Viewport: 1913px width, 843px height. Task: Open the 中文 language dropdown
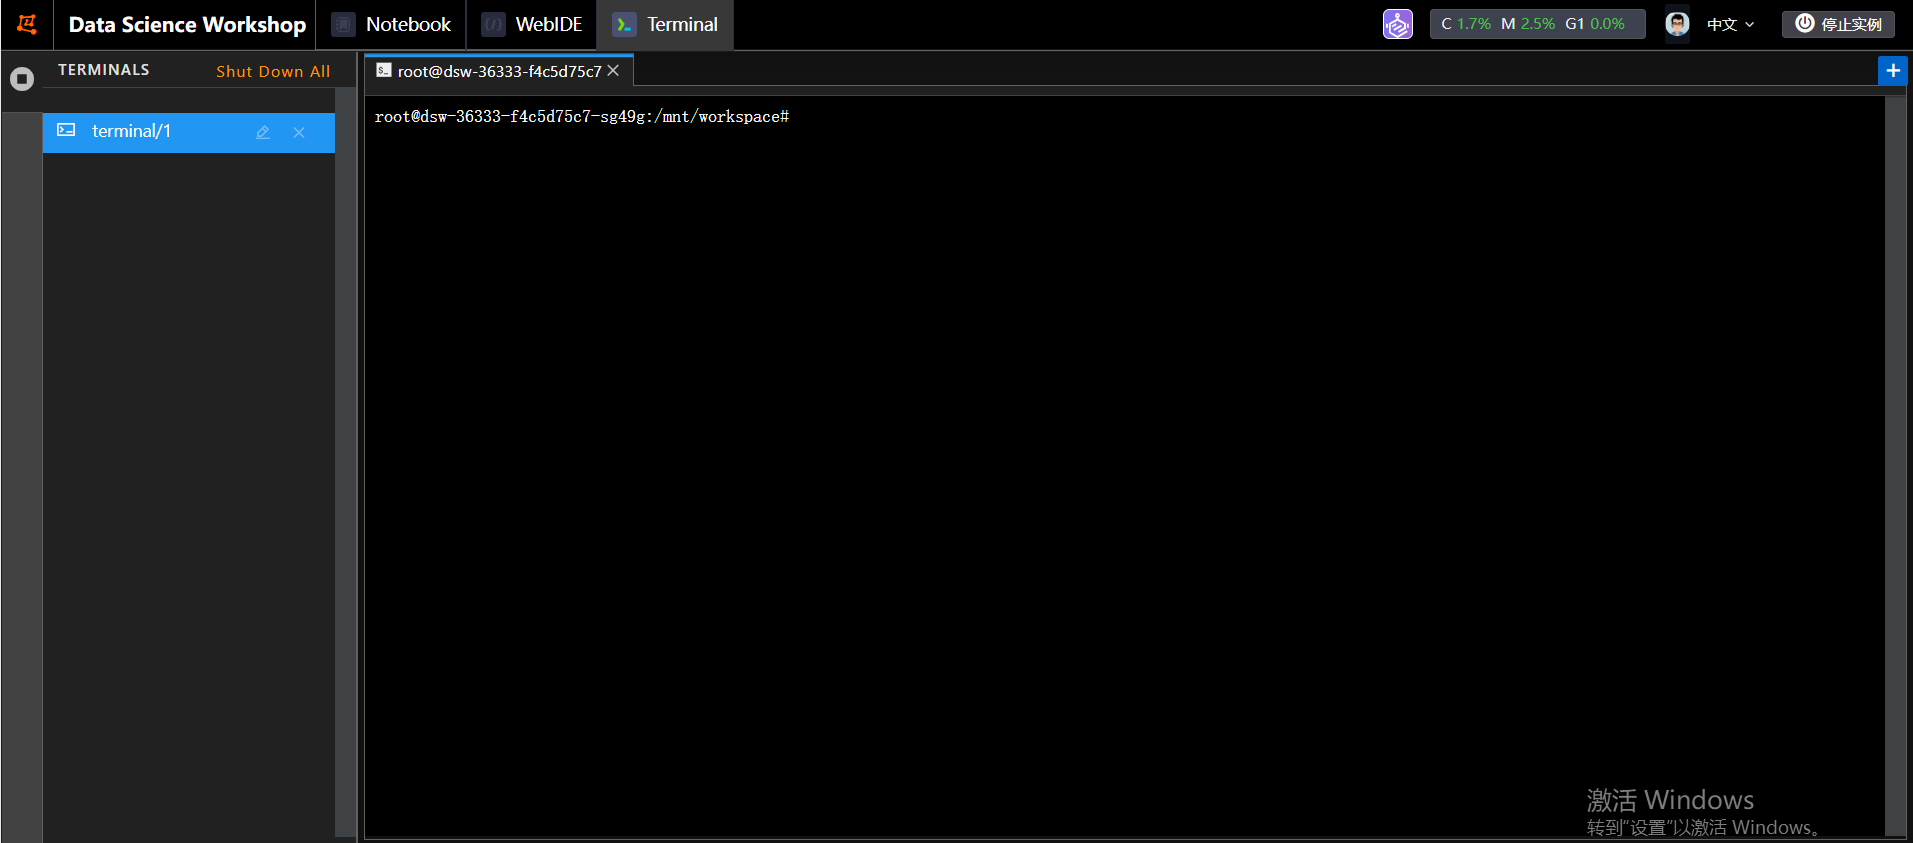click(x=1730, y=24)
